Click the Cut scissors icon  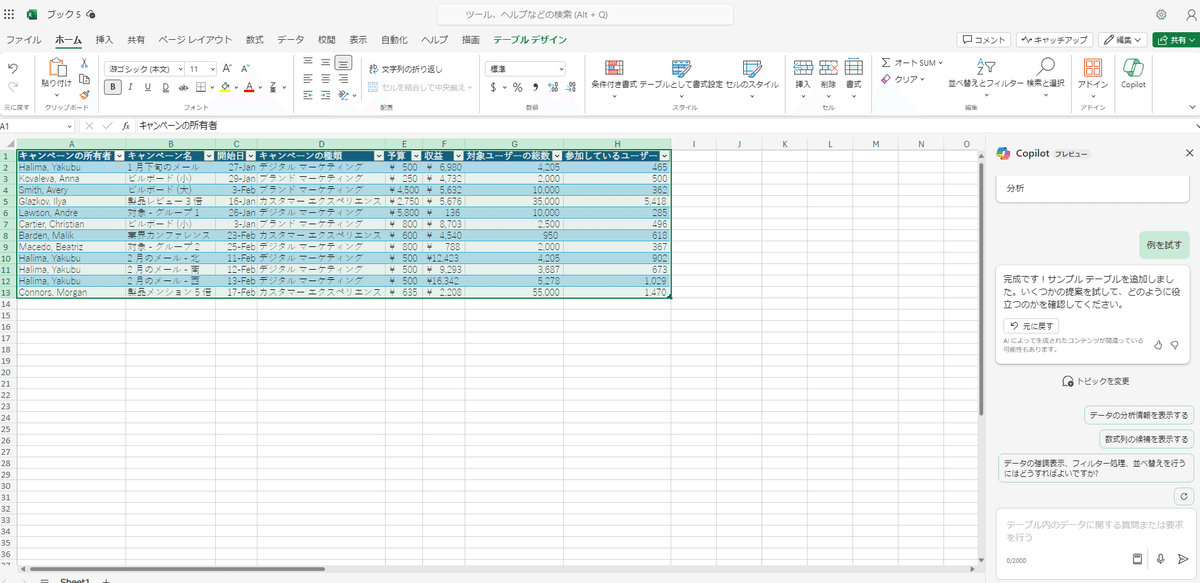(84, 63)
